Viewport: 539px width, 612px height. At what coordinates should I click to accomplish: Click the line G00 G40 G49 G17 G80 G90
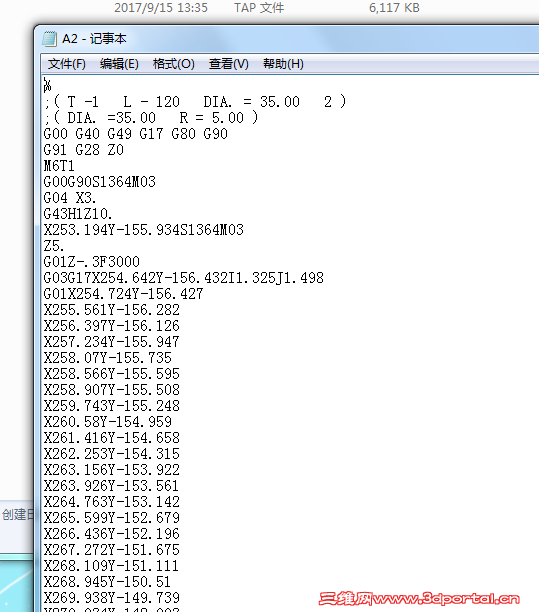tap(135, 134)
